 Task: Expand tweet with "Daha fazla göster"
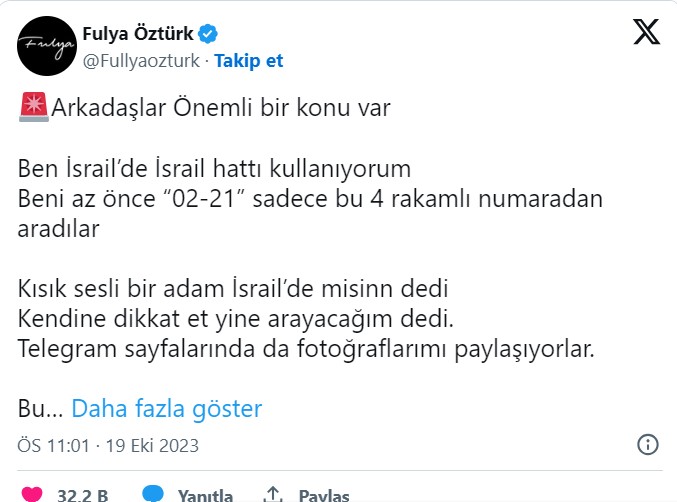167,408
